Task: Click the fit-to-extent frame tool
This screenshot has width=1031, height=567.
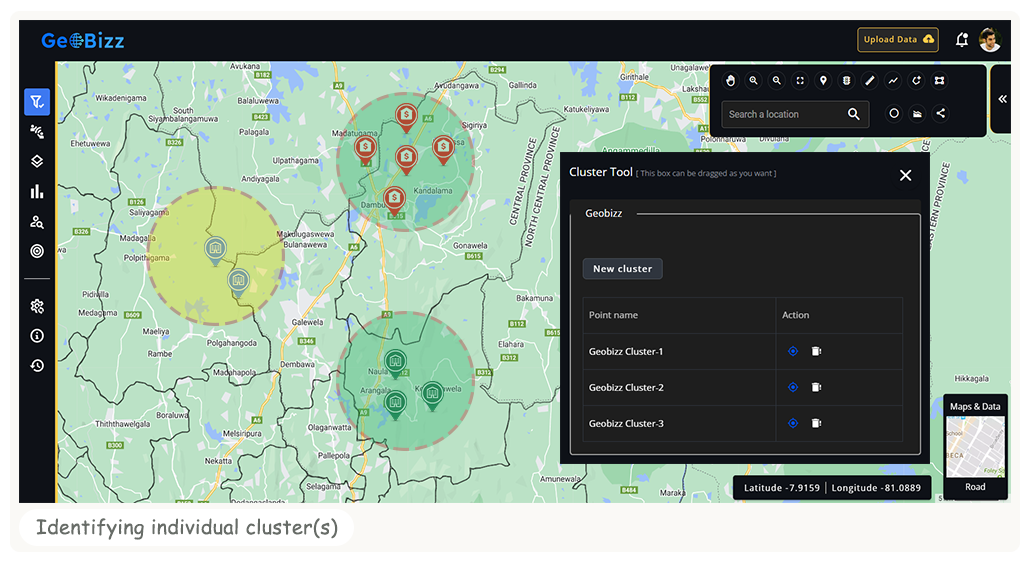Action: [800, 80]
